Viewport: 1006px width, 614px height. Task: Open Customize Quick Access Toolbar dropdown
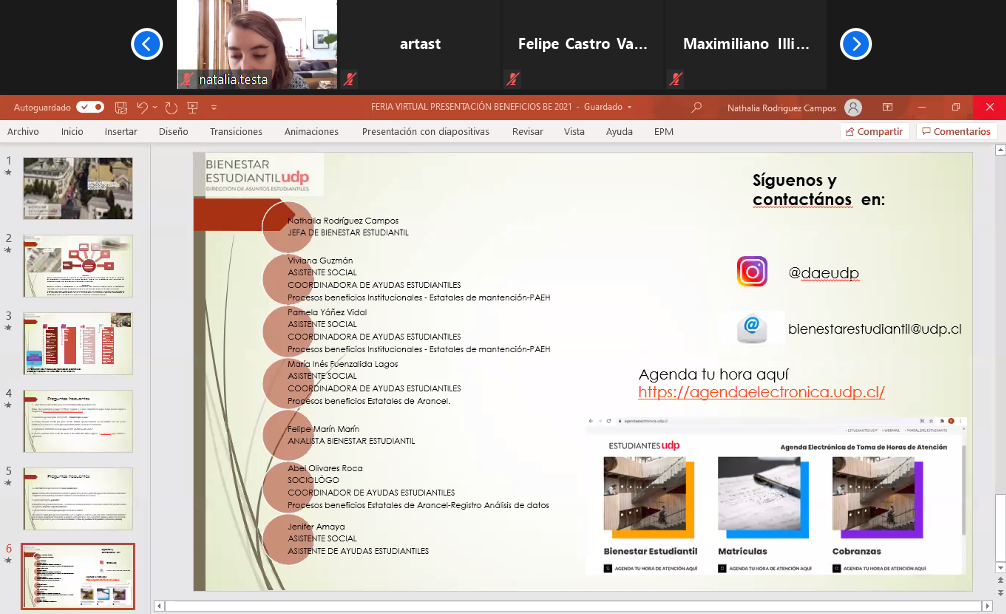212,107
